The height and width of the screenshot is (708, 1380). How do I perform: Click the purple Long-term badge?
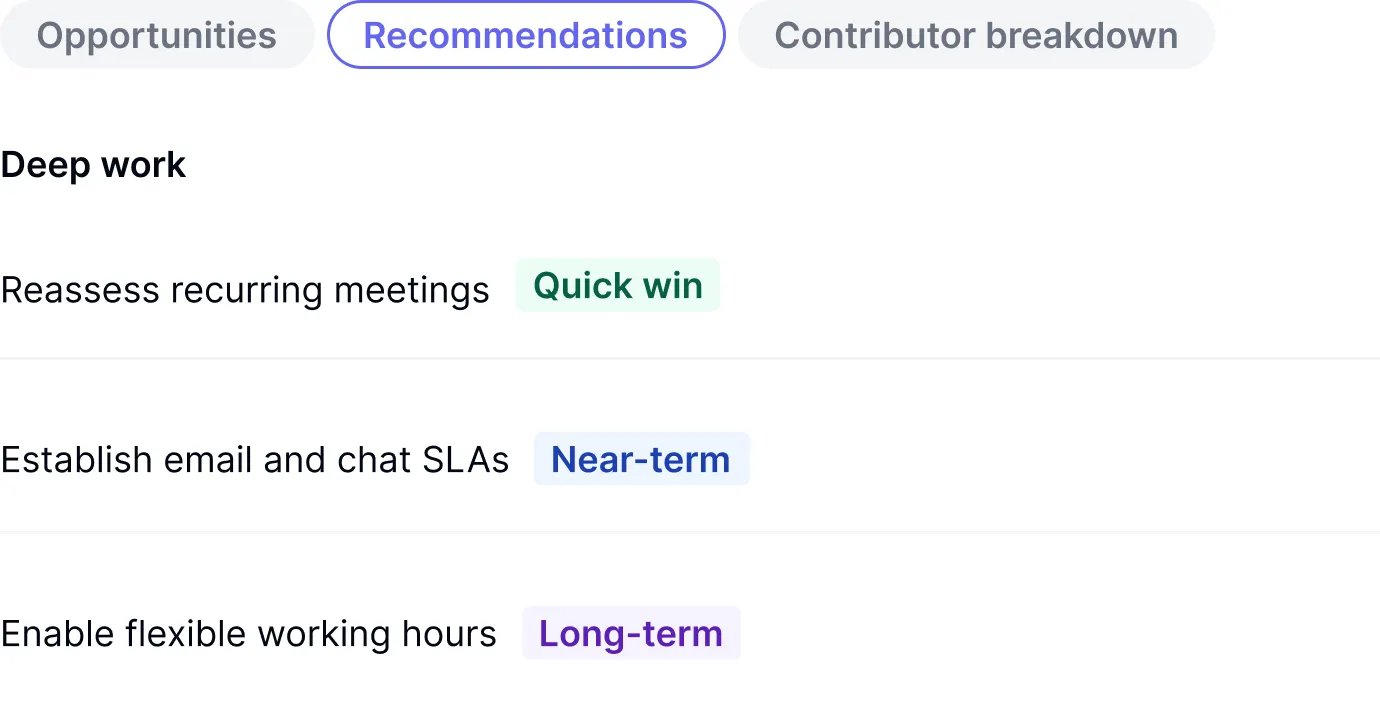[x=631, y=634]
